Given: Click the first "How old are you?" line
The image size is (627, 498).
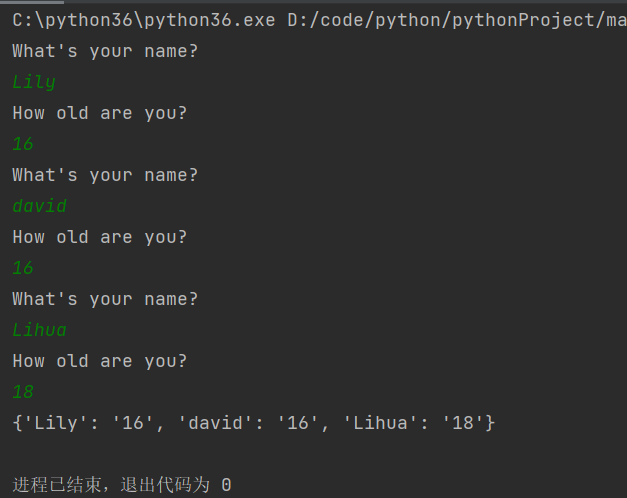Looking at the screenshot, I should click(99, 113).
